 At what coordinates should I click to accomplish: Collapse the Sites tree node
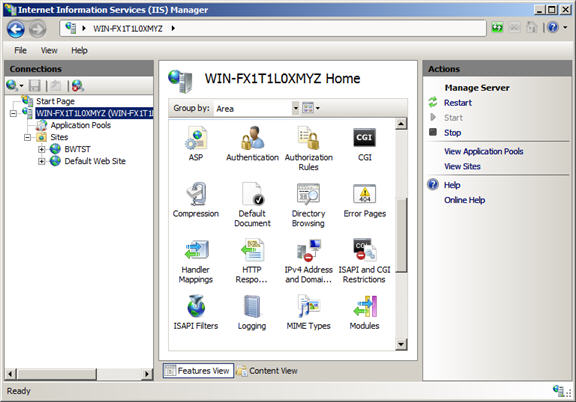tap(27, 137)
